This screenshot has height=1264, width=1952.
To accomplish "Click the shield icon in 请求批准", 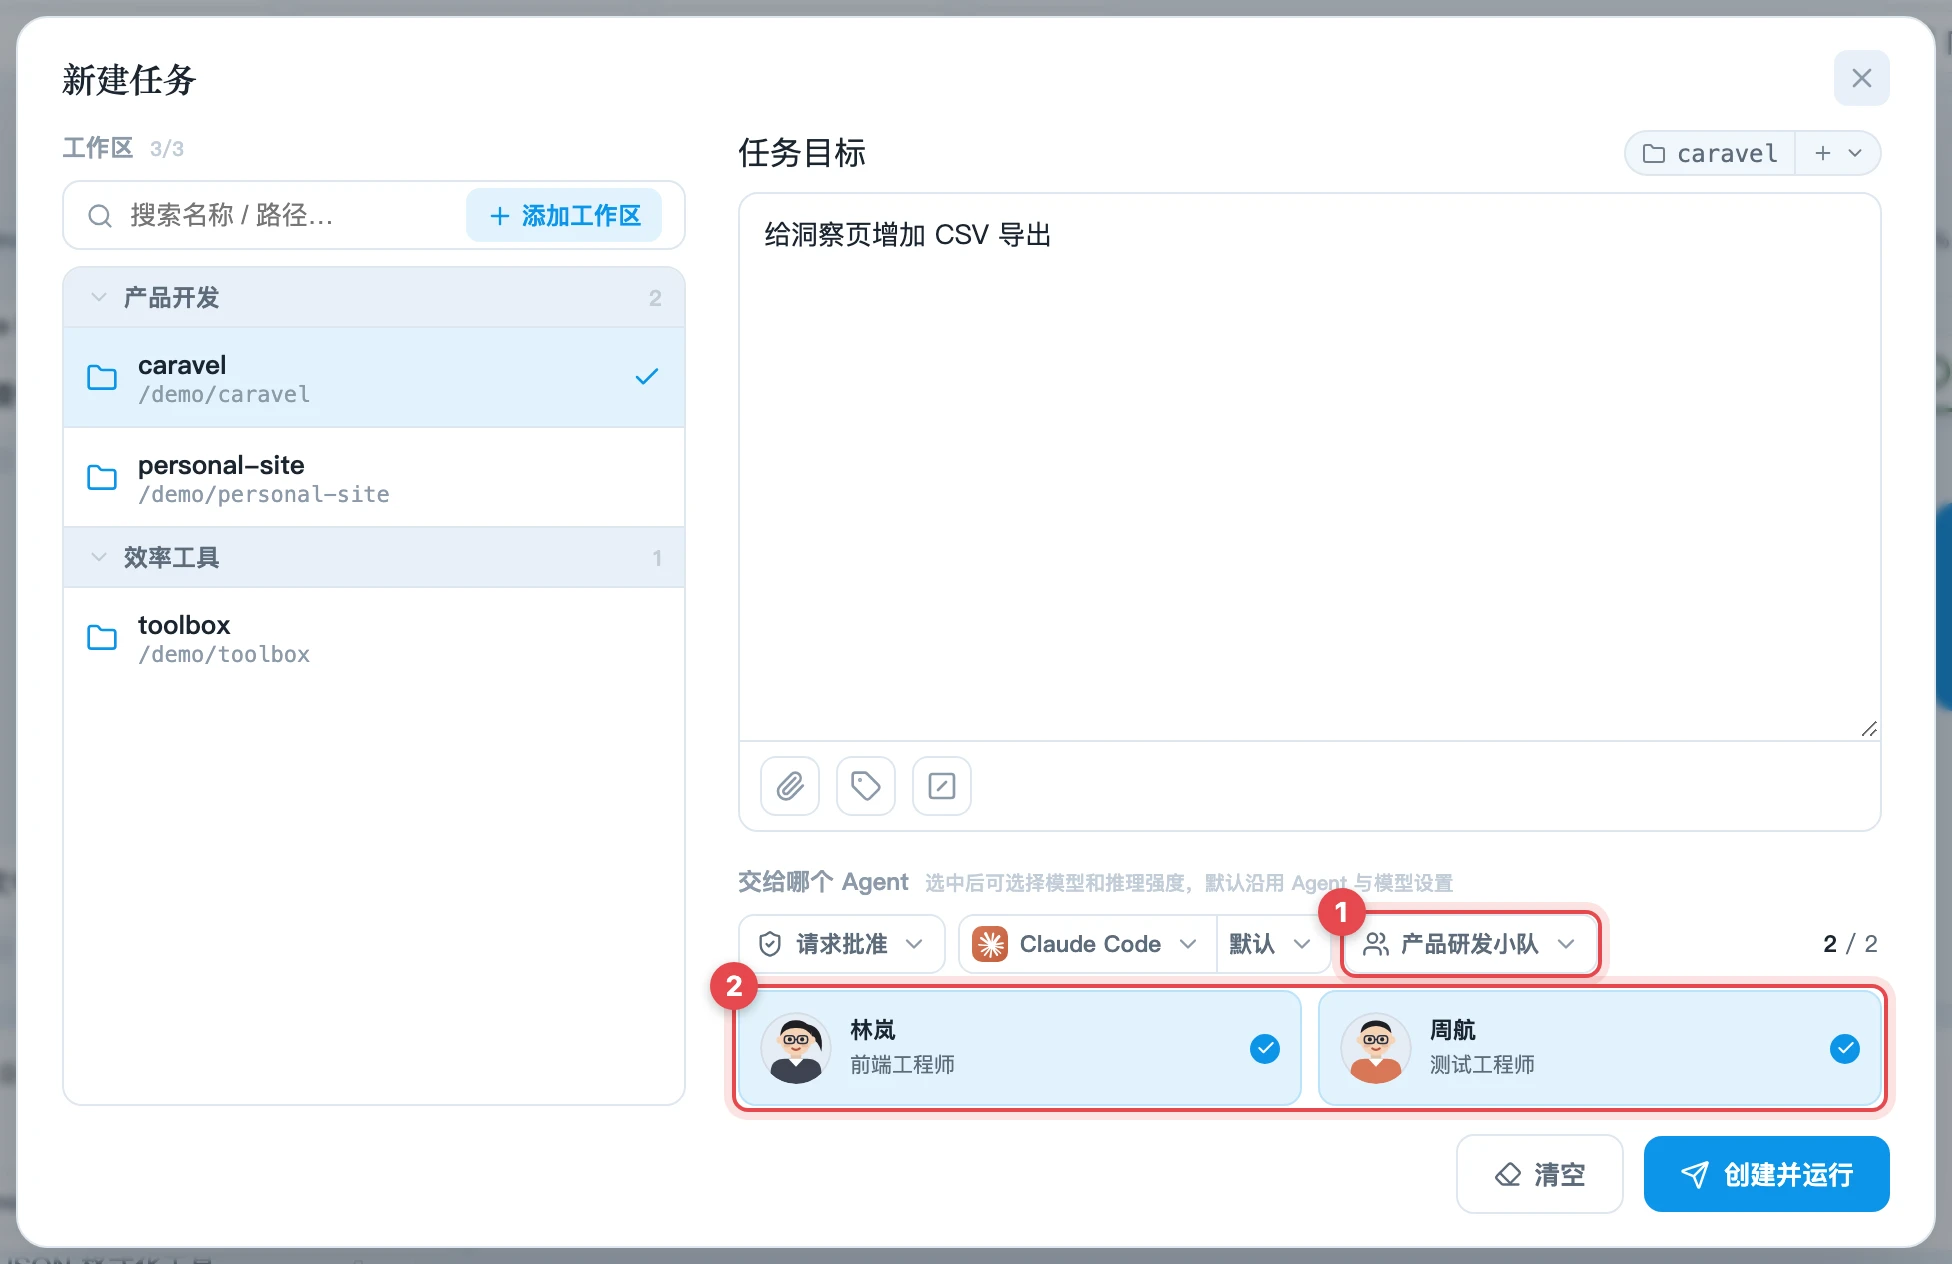I will pyautogui.click(x=770, y=944).
